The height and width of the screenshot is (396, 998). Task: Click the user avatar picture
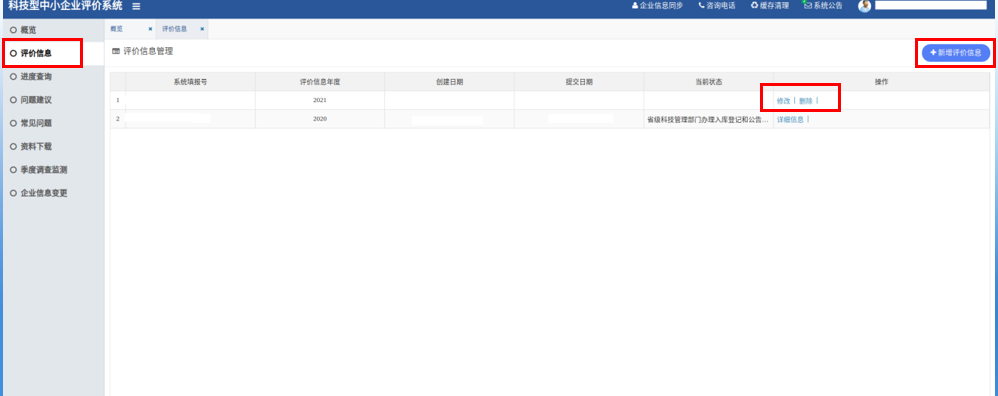pyautogui.click(x=864, y=6)
